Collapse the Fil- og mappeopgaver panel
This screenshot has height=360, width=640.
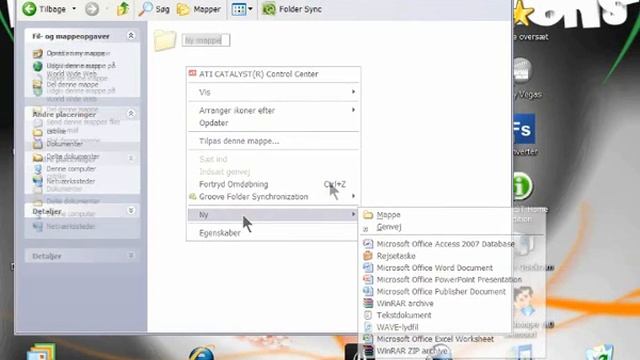coord(131,36)
